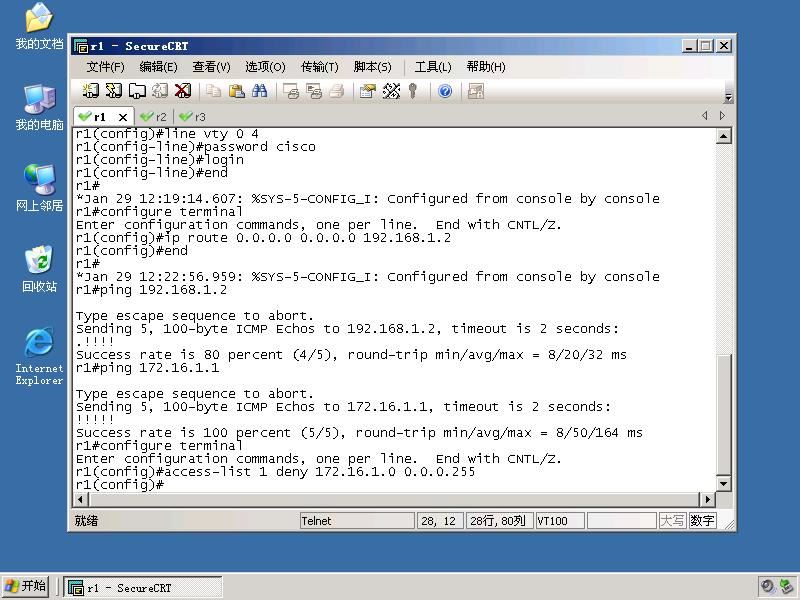Click the speaker volume tray icon
The height and width of the screenshot is (600, 800).
(x=767, y=586)
